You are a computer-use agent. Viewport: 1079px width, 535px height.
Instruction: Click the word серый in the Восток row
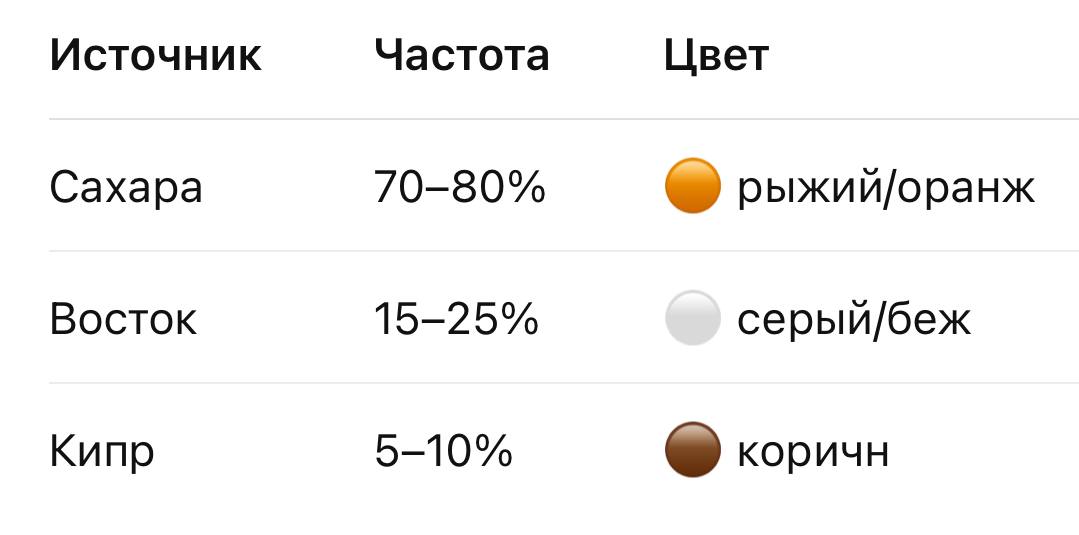[x=801, y=319]
